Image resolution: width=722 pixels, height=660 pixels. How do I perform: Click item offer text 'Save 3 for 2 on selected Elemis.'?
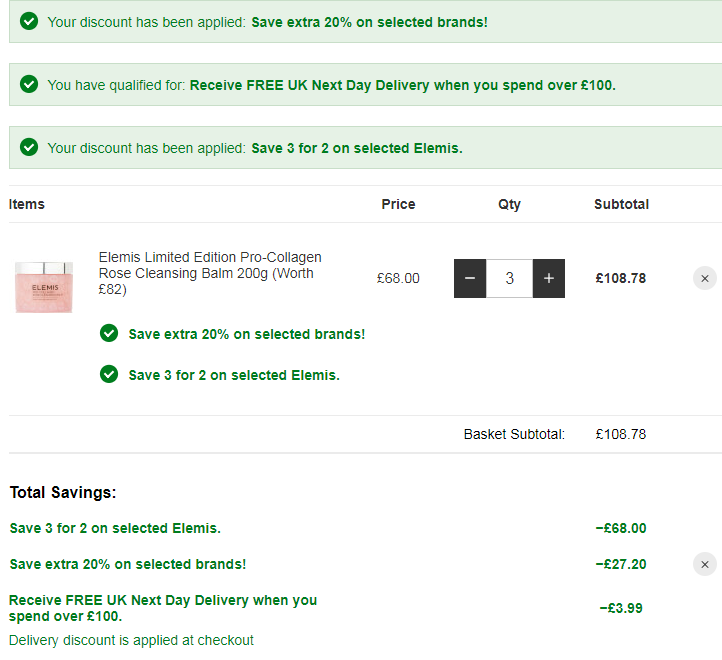(x=234, y=375)
